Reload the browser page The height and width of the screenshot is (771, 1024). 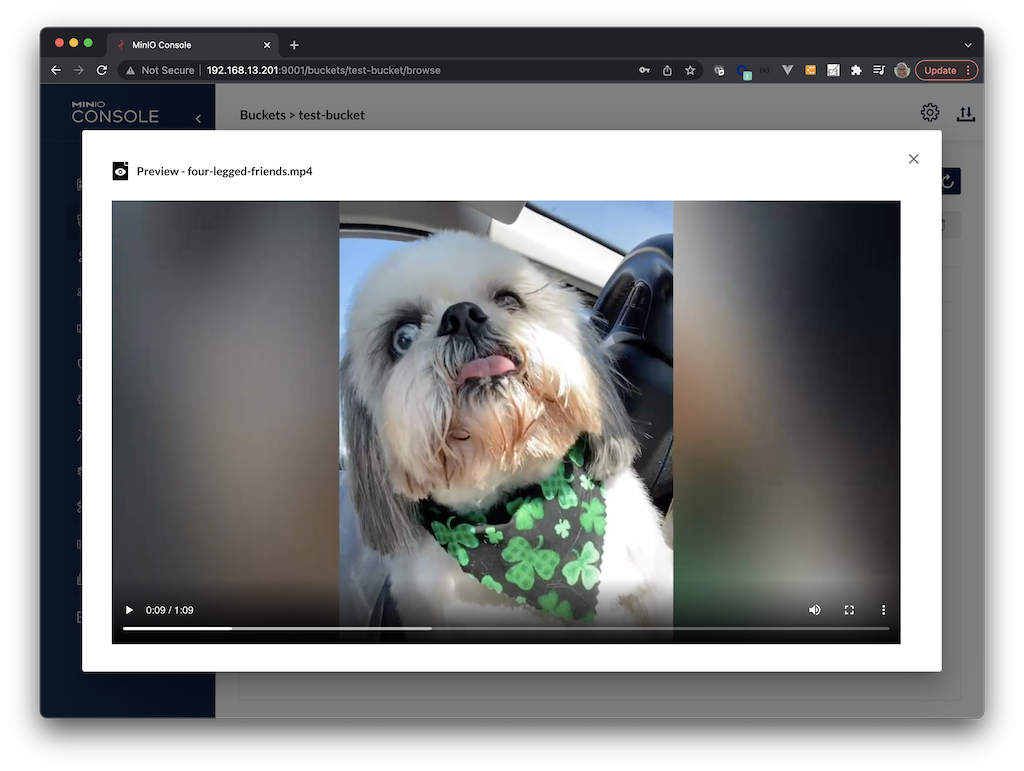[x=101, y=71]
